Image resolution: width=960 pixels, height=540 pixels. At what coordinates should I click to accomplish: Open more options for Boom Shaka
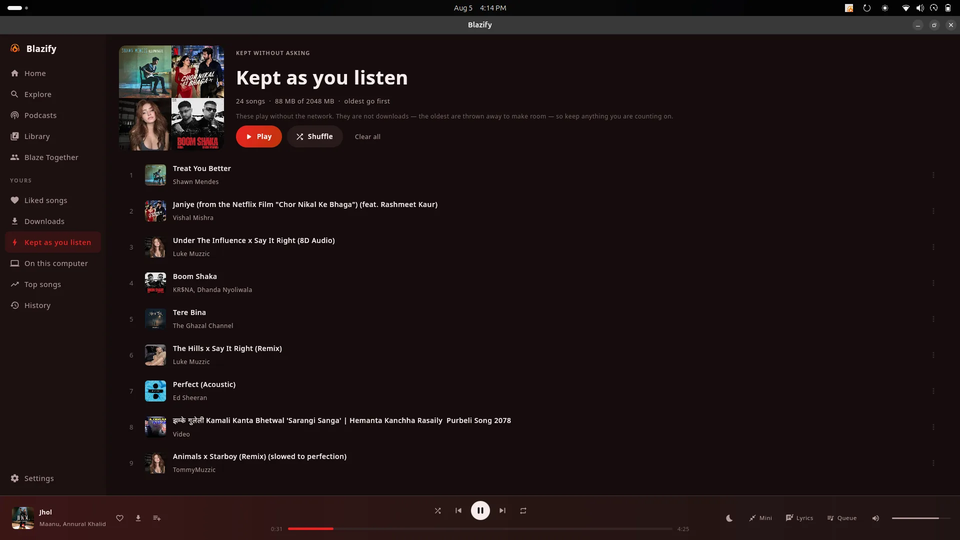point(933,283)
